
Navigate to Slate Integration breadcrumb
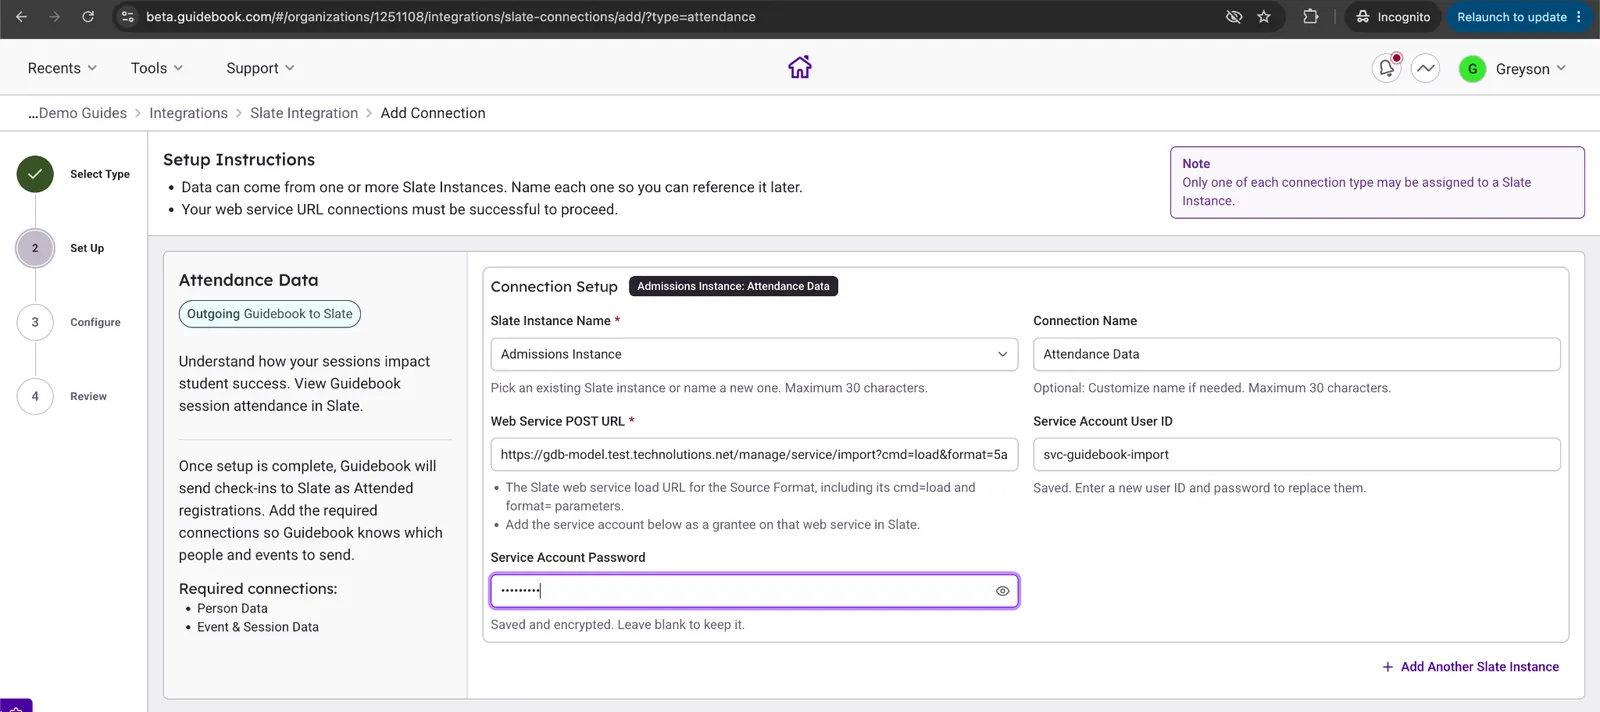pyautogui.click(x=304, y=113)
